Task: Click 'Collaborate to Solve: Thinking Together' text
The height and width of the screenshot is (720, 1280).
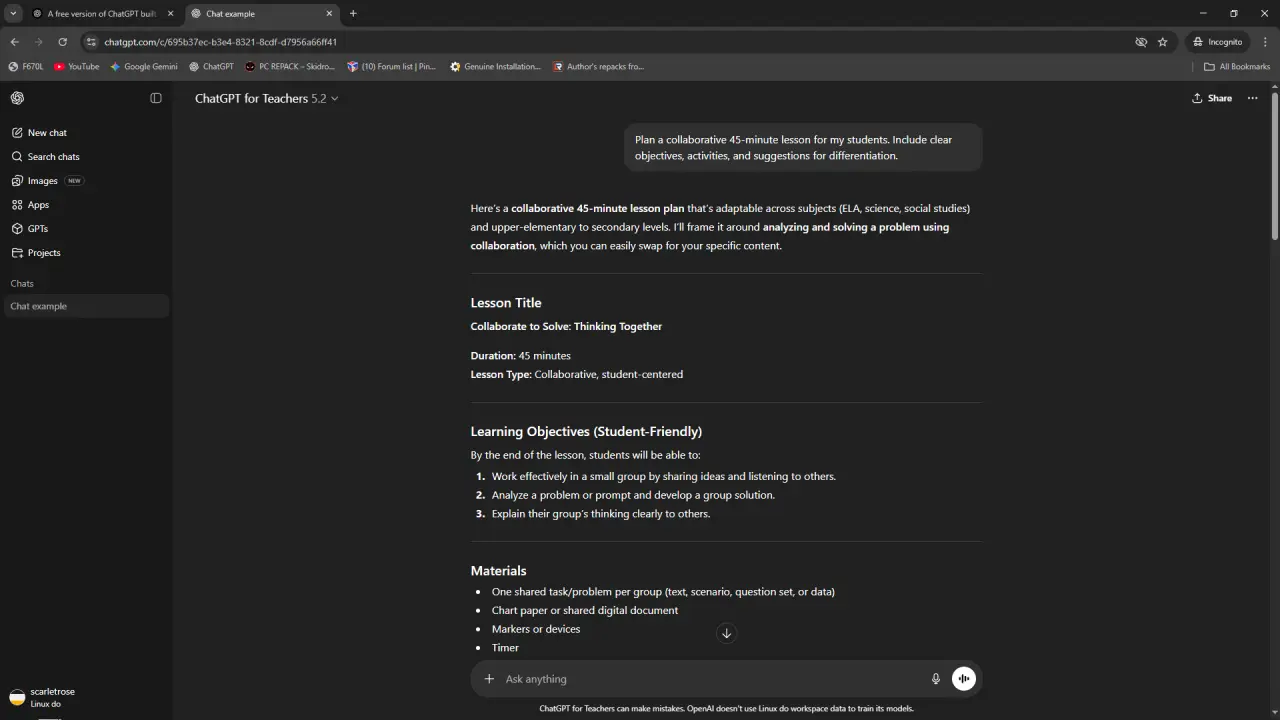Action: 566,326
